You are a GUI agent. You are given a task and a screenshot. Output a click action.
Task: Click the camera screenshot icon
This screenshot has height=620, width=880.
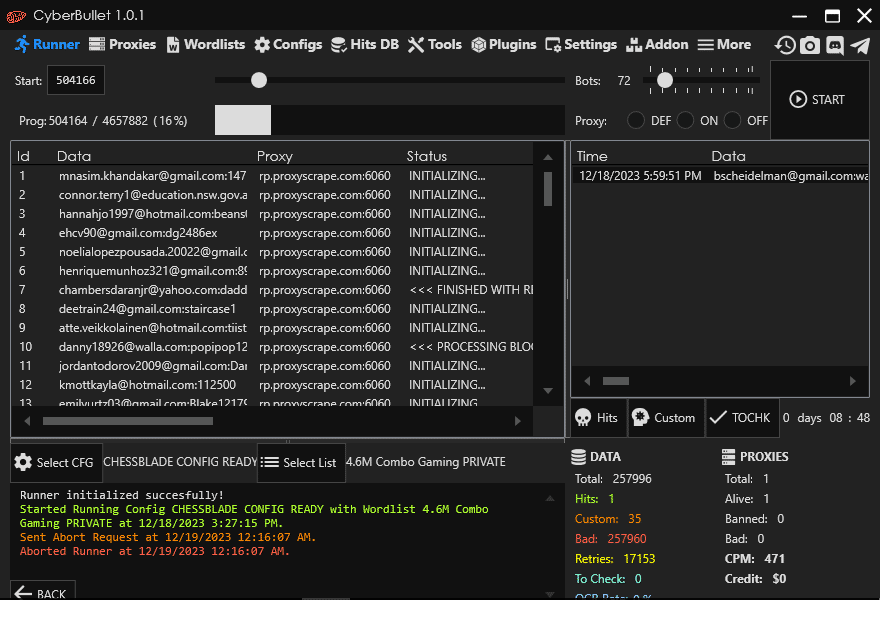(x=810, y=45)
